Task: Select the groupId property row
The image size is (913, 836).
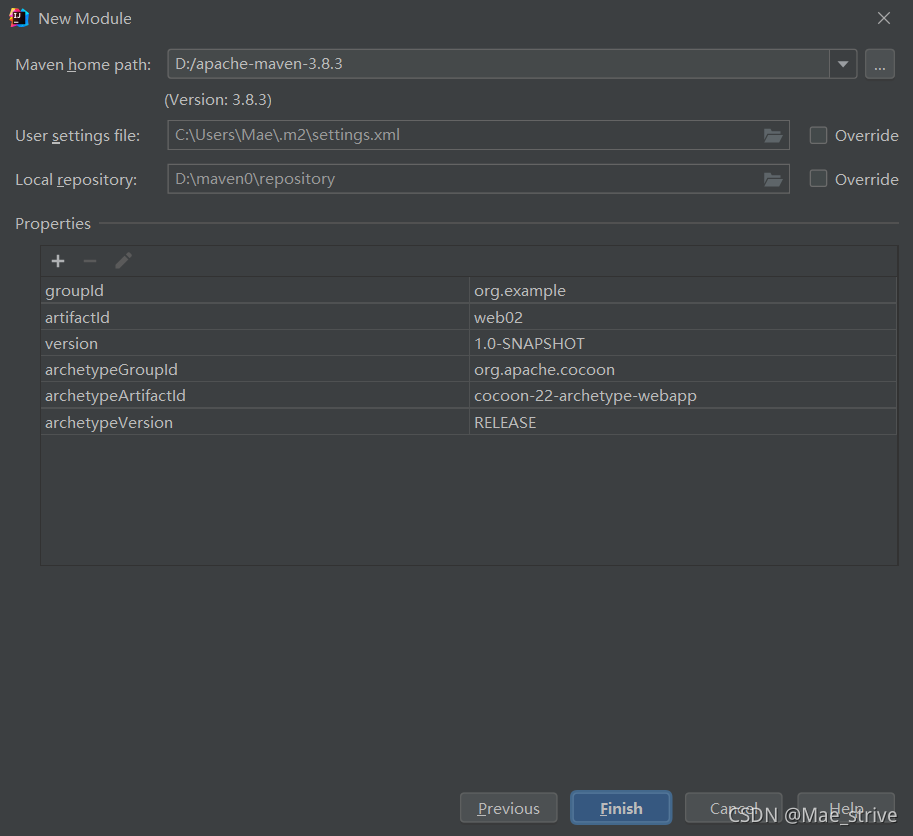Action: [x=469, y=291]
